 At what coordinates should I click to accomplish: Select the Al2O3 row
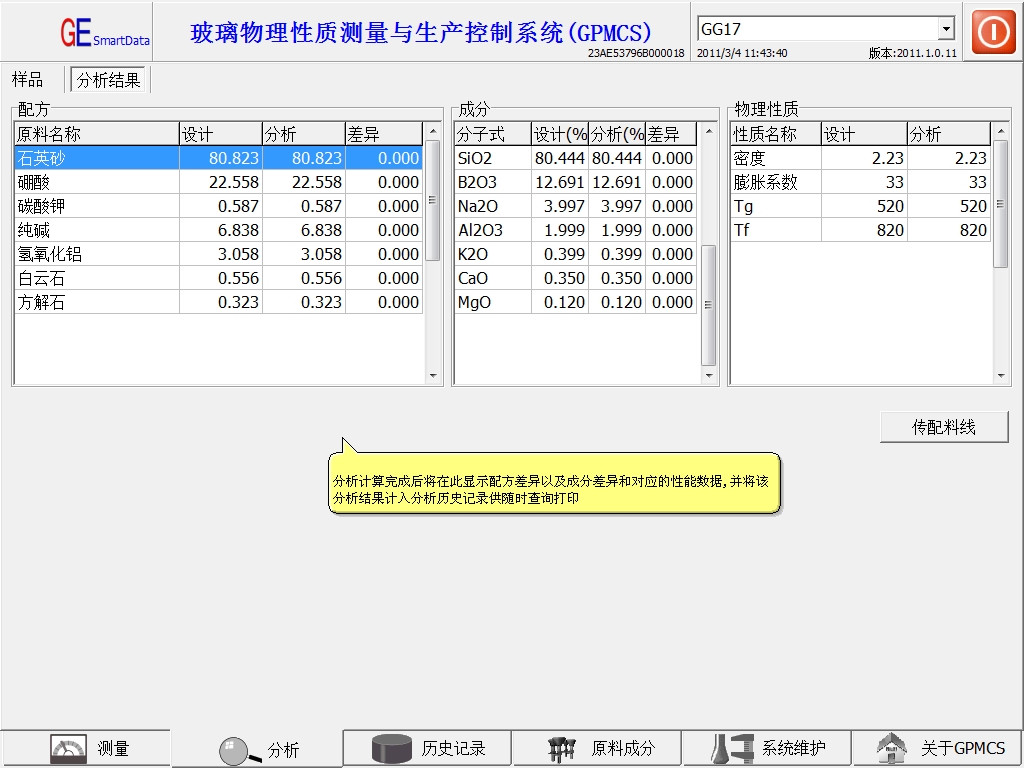pos(575,230)
